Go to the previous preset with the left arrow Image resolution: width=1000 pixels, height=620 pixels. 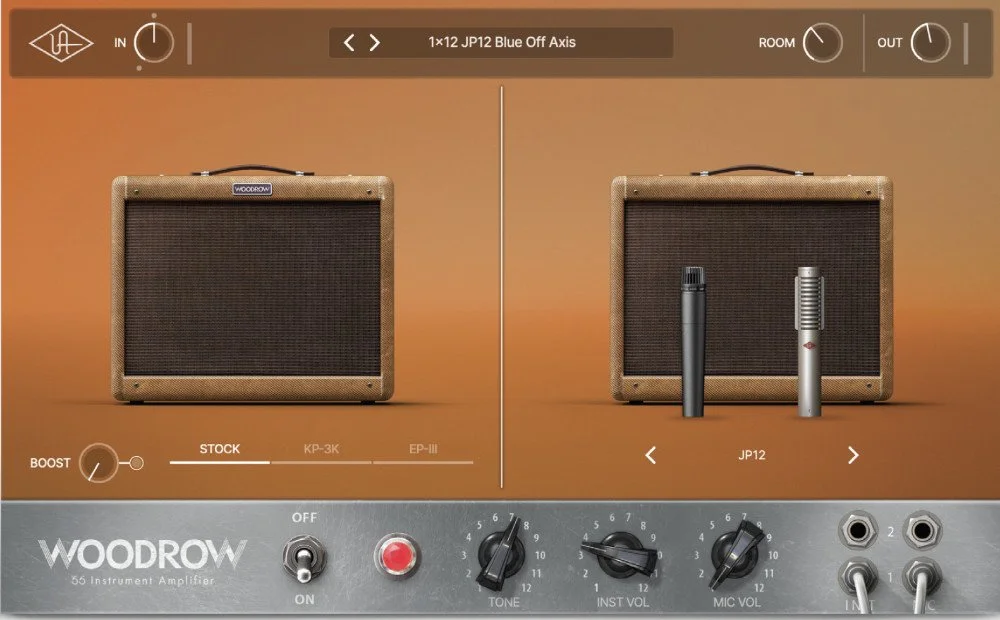point(349,43)
